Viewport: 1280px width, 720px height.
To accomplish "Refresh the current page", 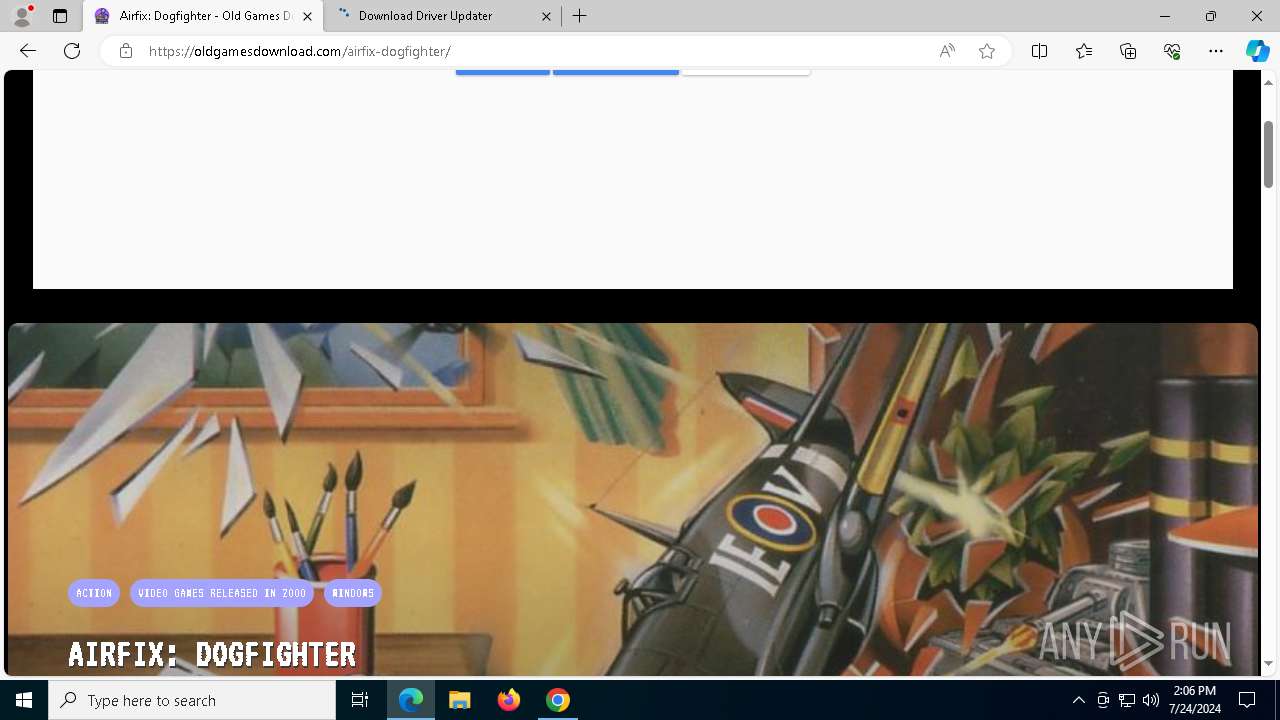I will pos(72,51).
